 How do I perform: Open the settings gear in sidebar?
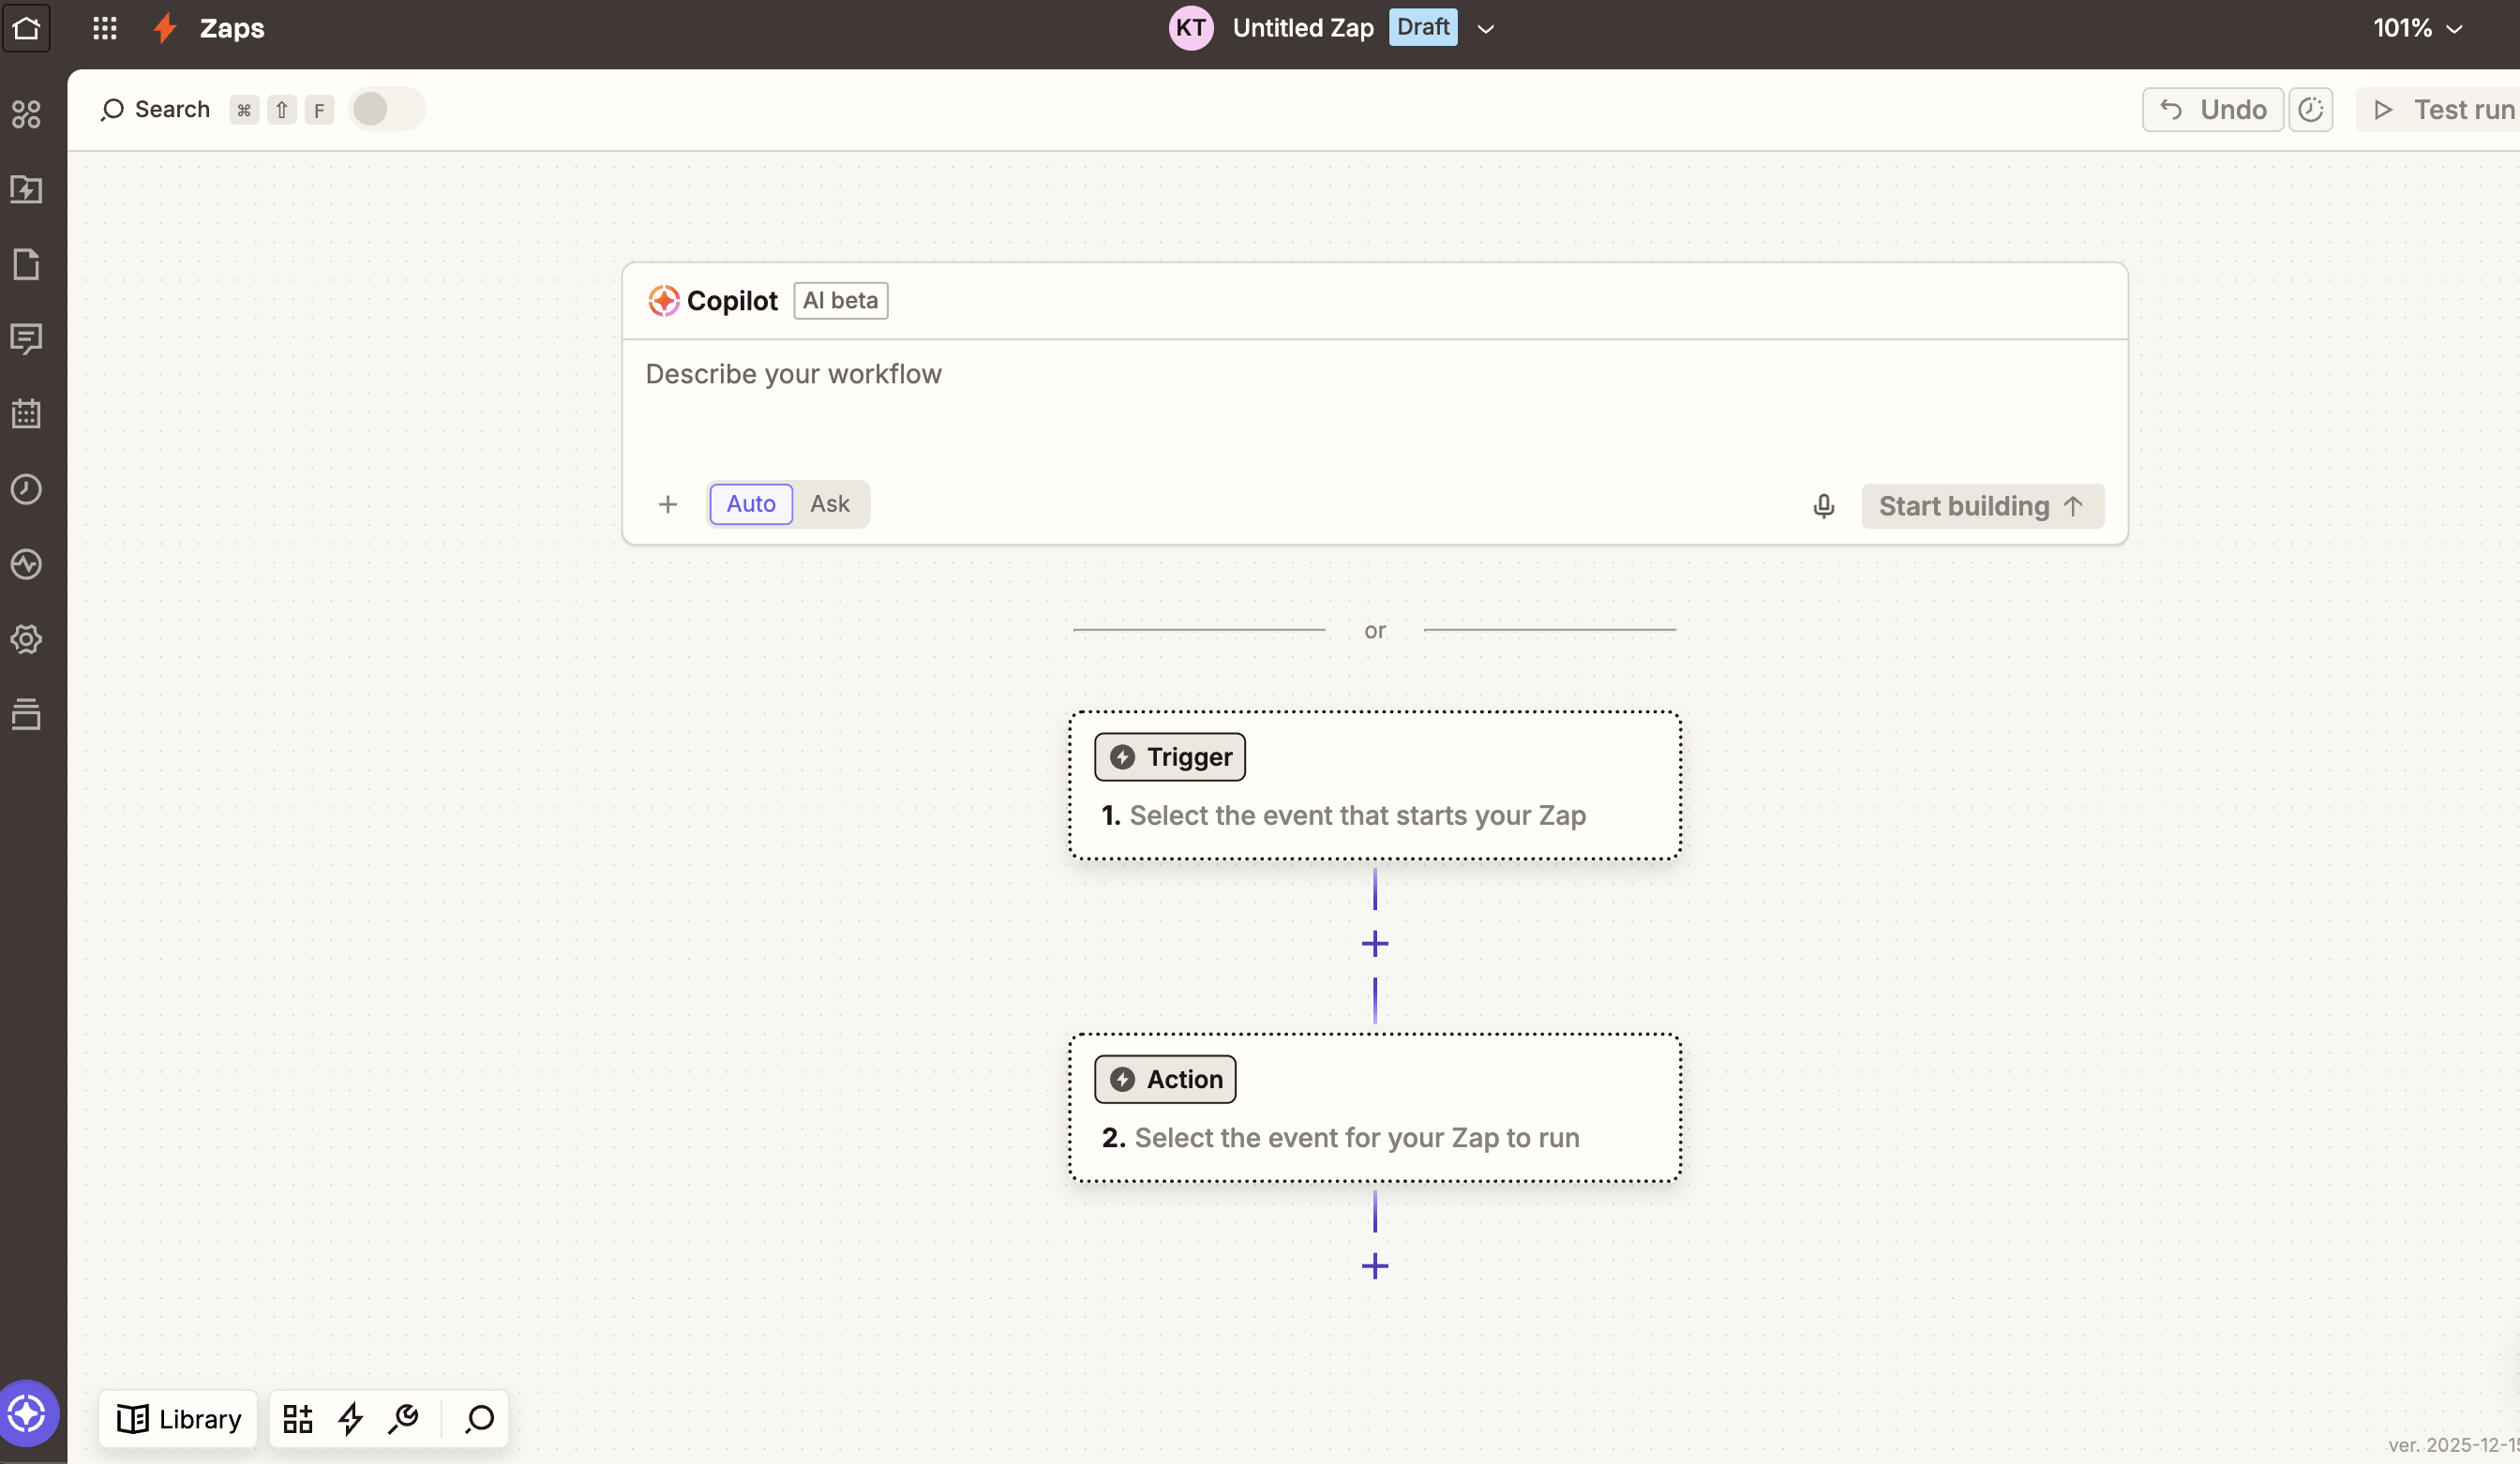coord(26,639)
